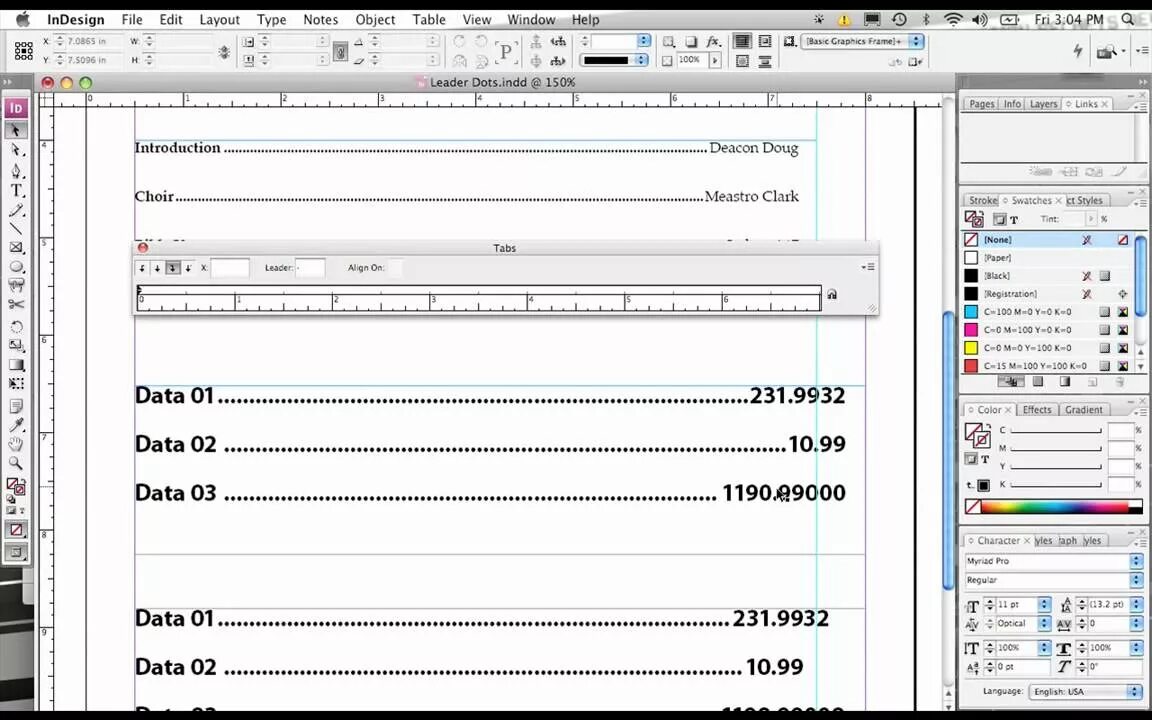
Task: Select the Ellipse tool
Action: (15, 267)
